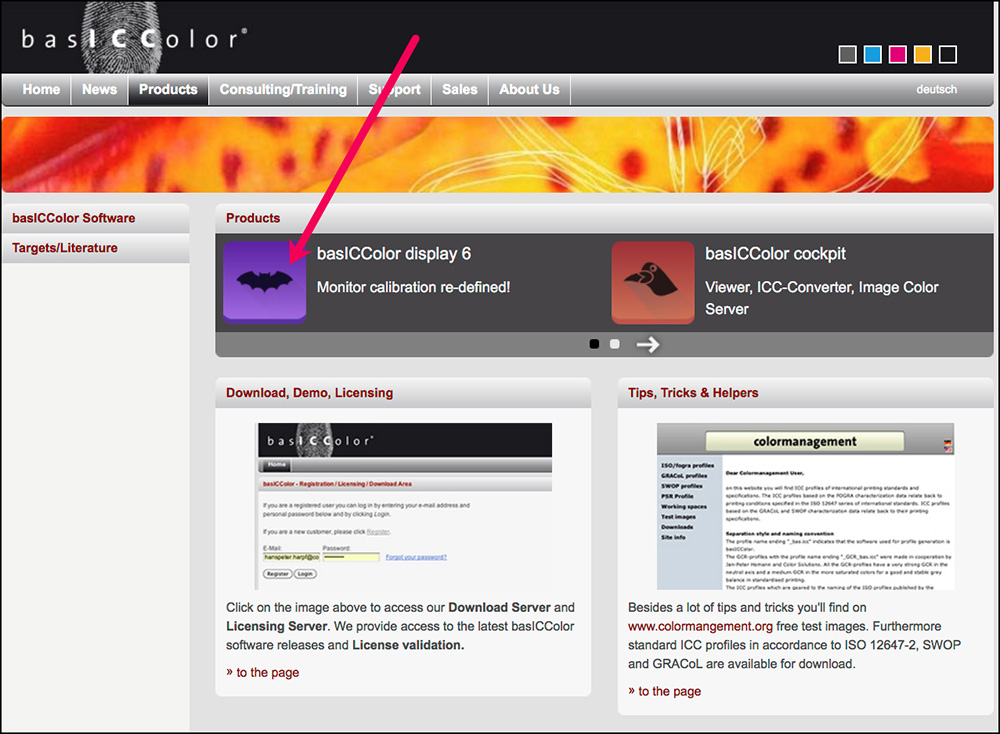Open the Products menu item

click(x=168, y=89)
